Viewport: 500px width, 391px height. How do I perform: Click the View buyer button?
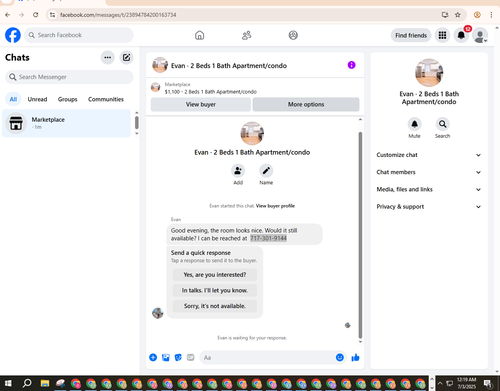pos(201,104)
